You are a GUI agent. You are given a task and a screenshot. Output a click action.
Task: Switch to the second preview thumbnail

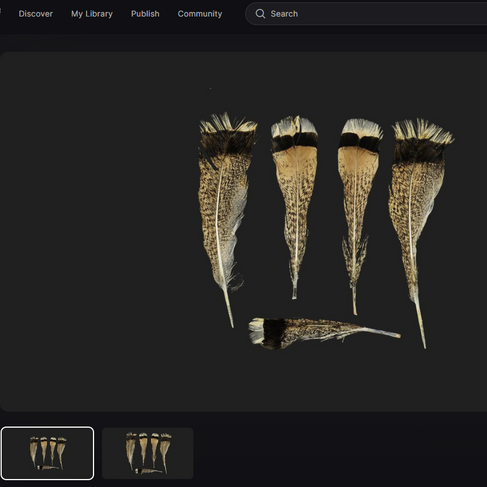(148, 453)
